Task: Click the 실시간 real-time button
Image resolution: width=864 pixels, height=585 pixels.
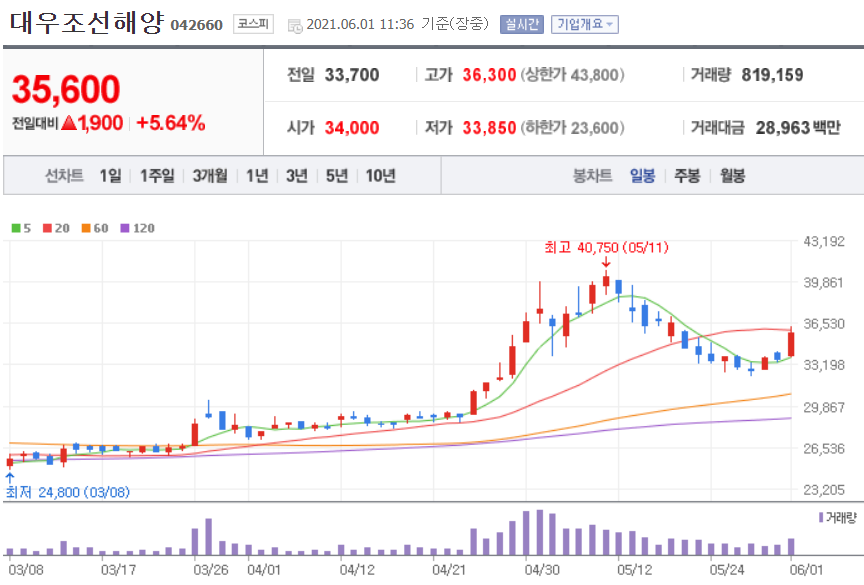Action: (x=522, y=24)
